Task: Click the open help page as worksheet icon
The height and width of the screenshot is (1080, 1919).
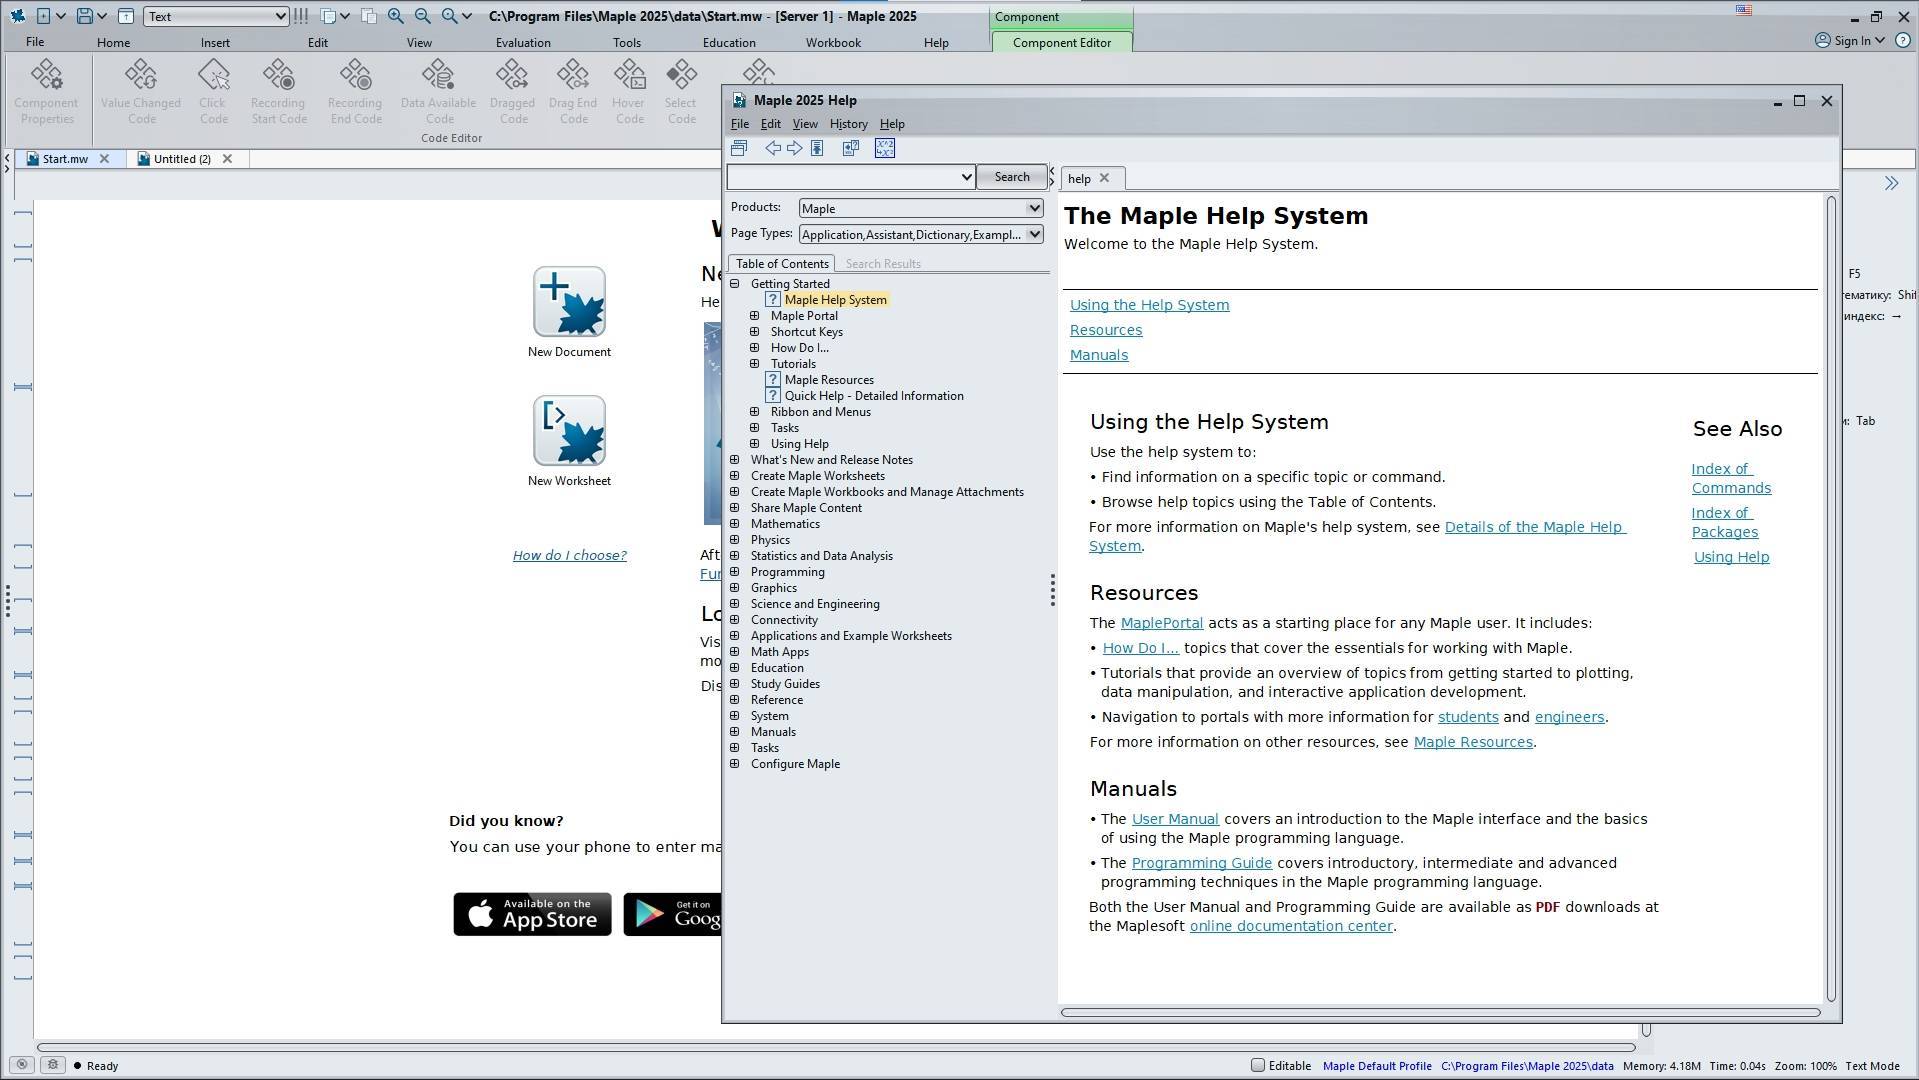Action: 851,148
